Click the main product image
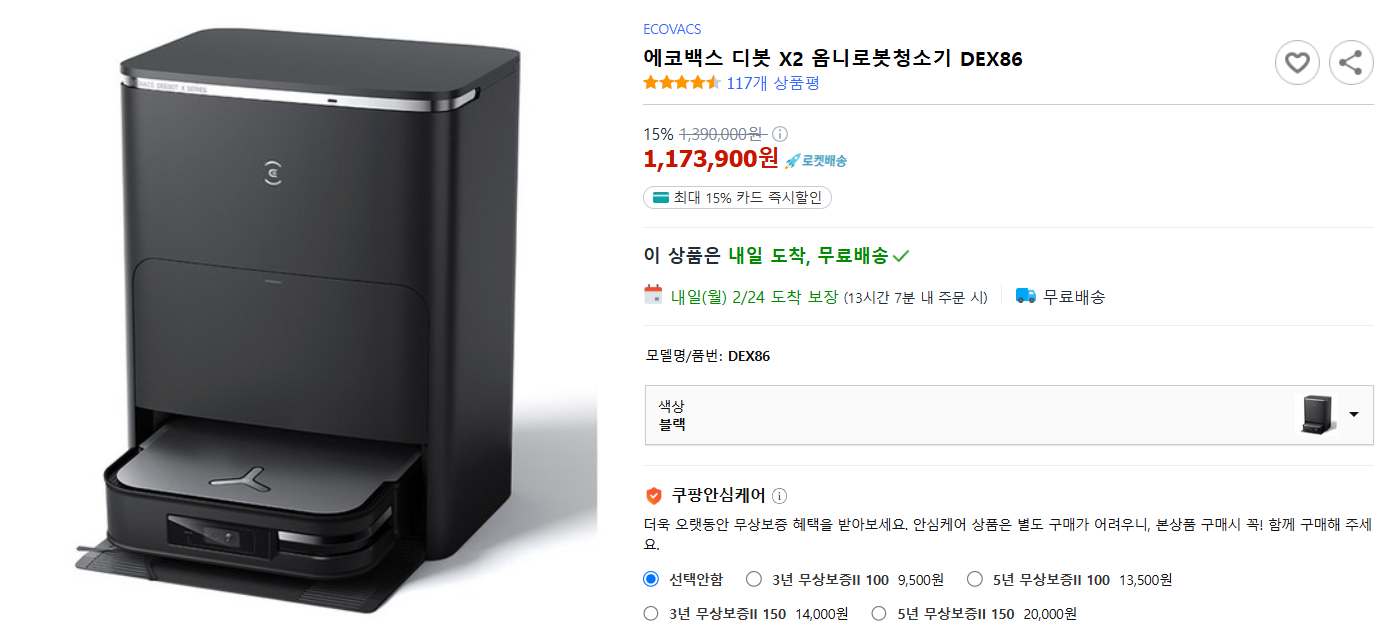1386x642 pixels. pos(300,320)
